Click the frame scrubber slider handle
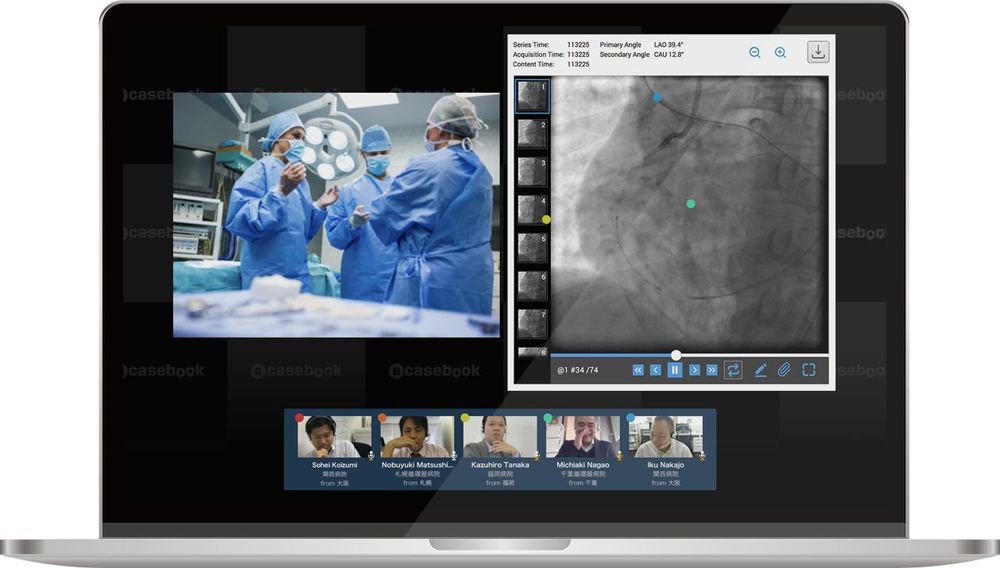1000x568 pixels. [677, 355]
